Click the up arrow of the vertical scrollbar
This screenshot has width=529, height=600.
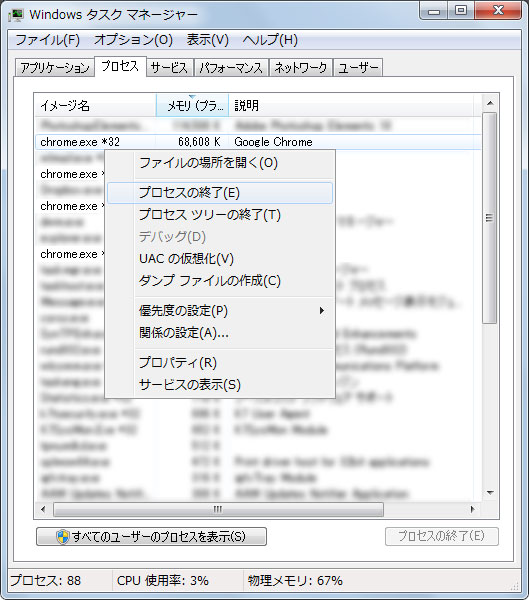point(490,103)
